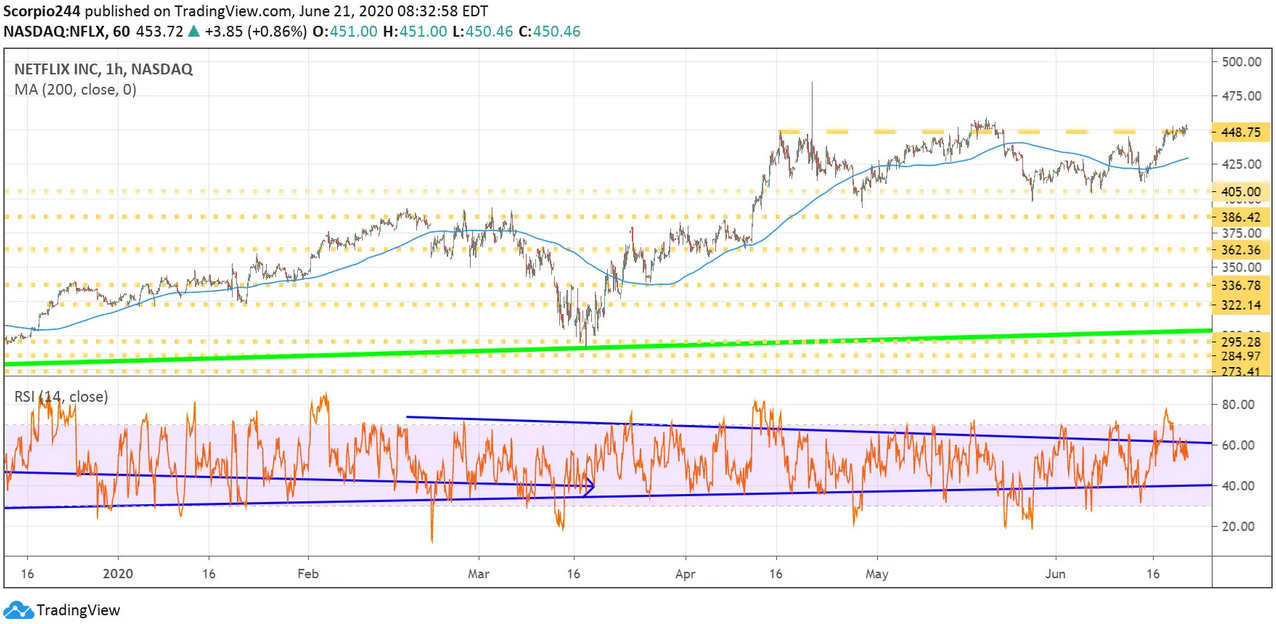Click the 80.00 RSI axis label
The height and width of the screenshot is (624, 1276).
click(1236, 404)
